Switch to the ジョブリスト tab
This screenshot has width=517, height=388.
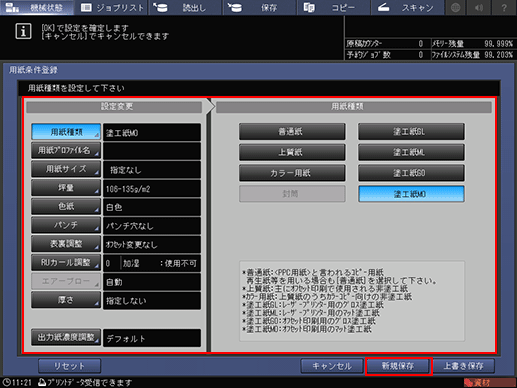coord(112,7)
